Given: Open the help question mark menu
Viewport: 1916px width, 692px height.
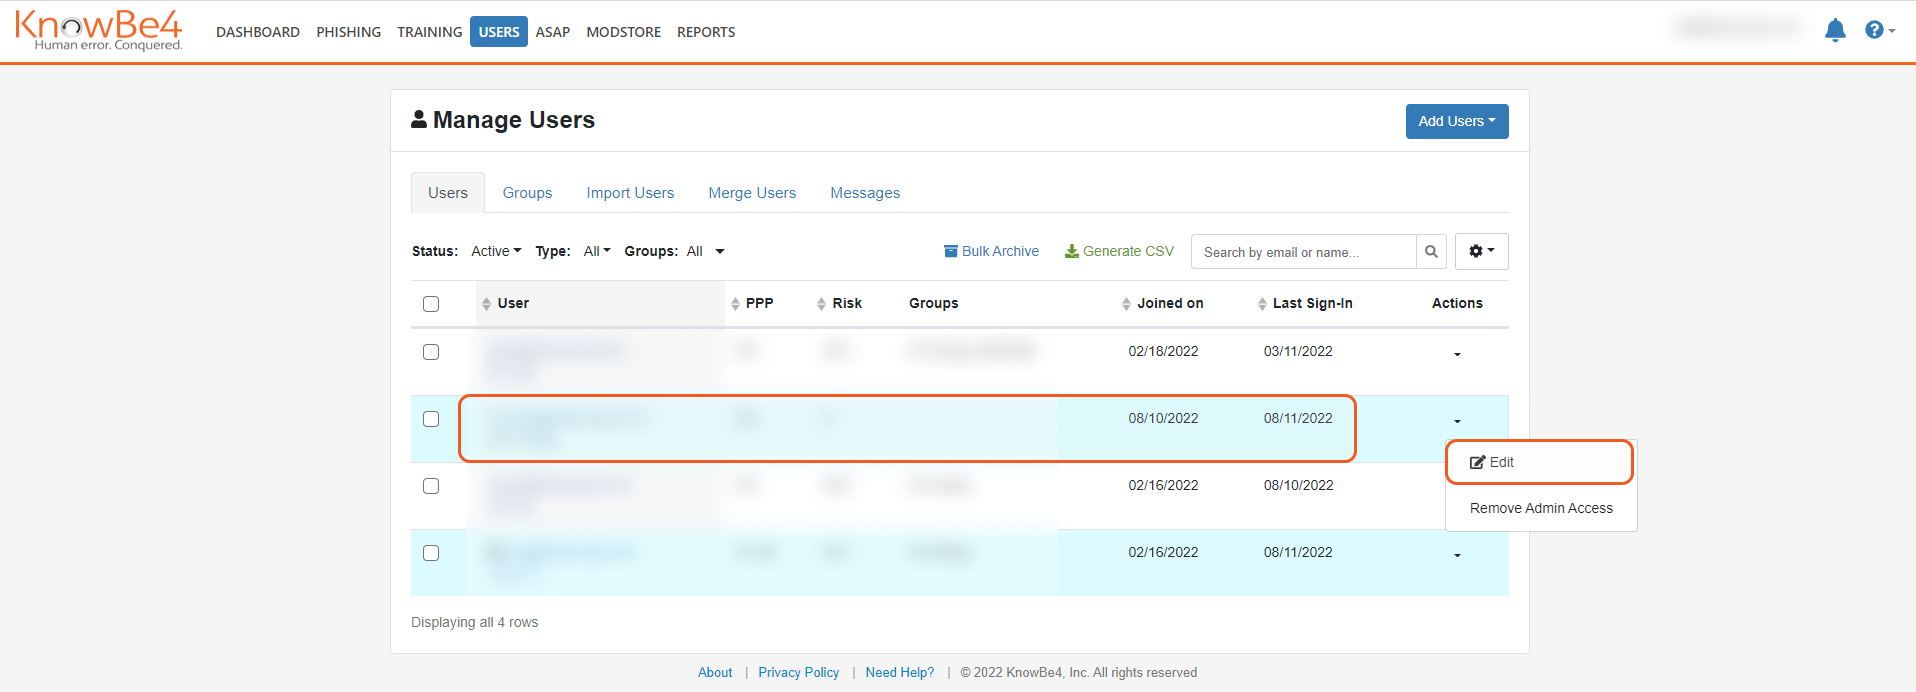Looking at the screenshot, I should tap(1878, 31).
